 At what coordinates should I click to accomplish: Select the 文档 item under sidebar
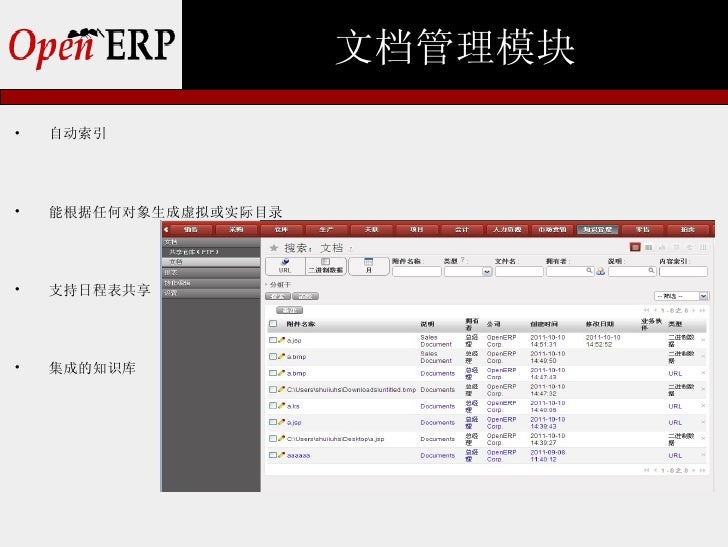point(211,262)
